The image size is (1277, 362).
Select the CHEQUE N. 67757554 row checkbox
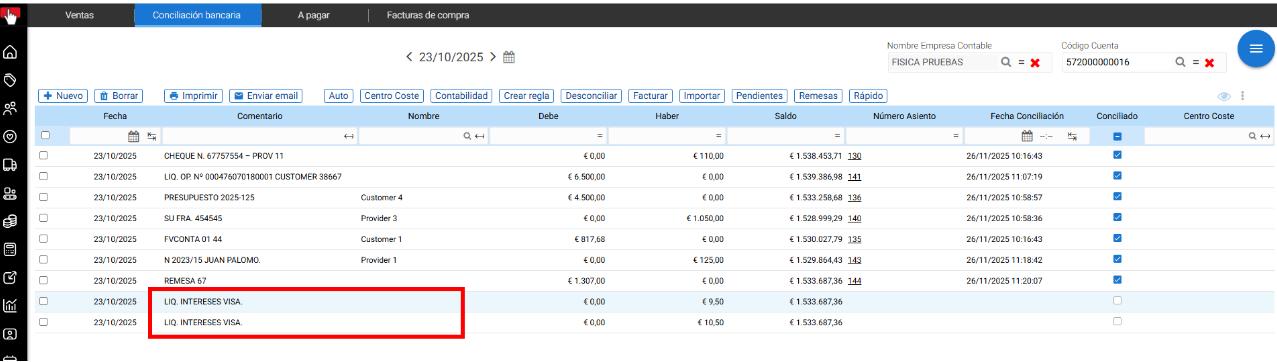(44, 156)
